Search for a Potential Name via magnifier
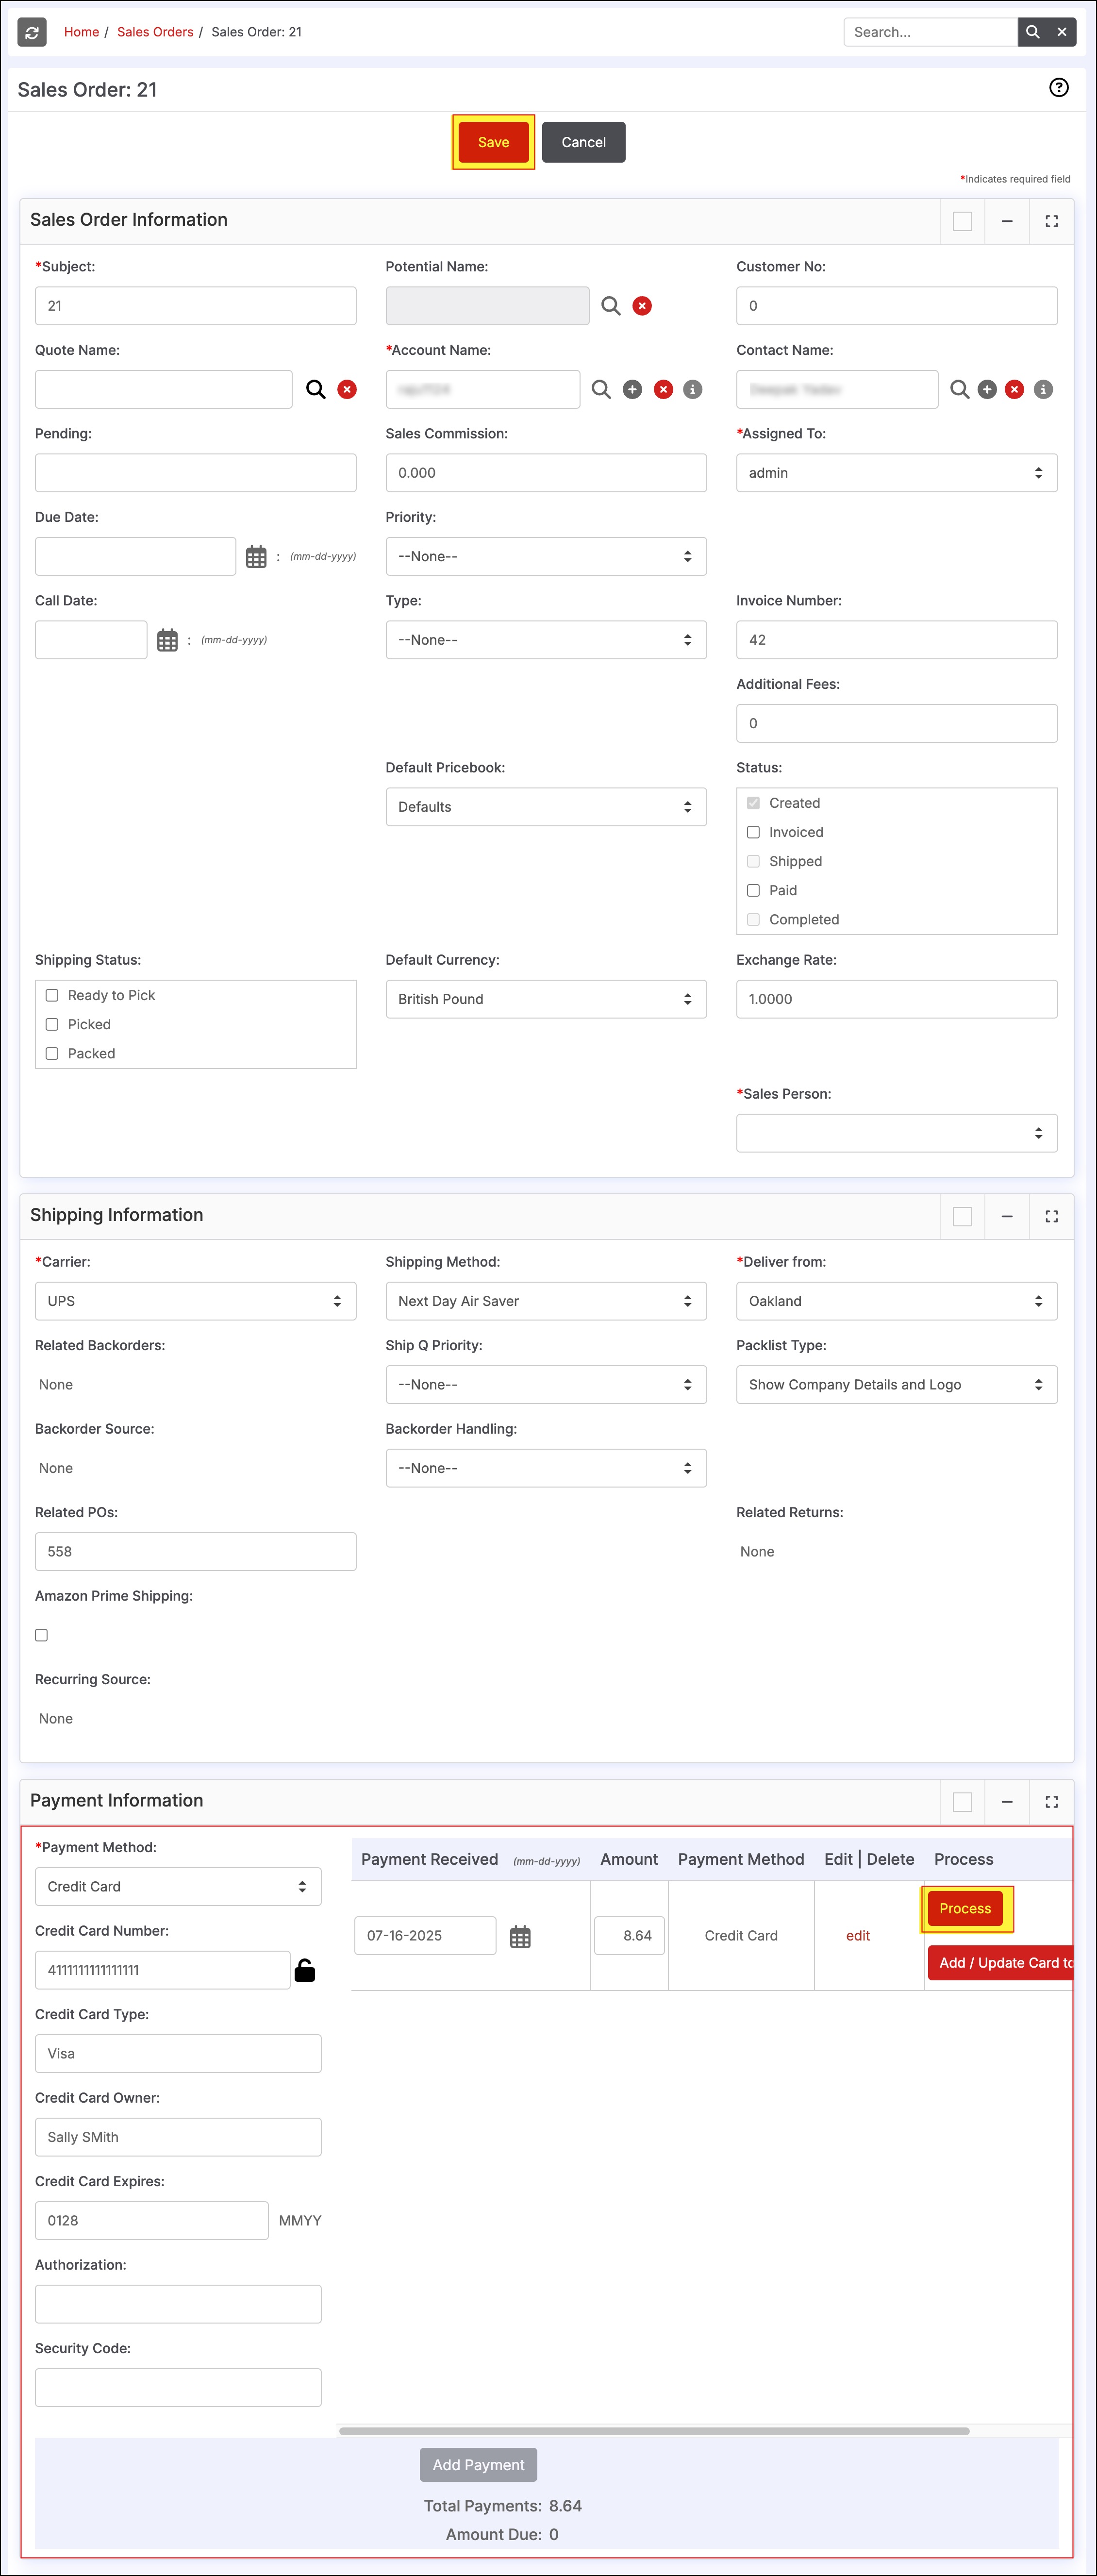 pos(610,306)
